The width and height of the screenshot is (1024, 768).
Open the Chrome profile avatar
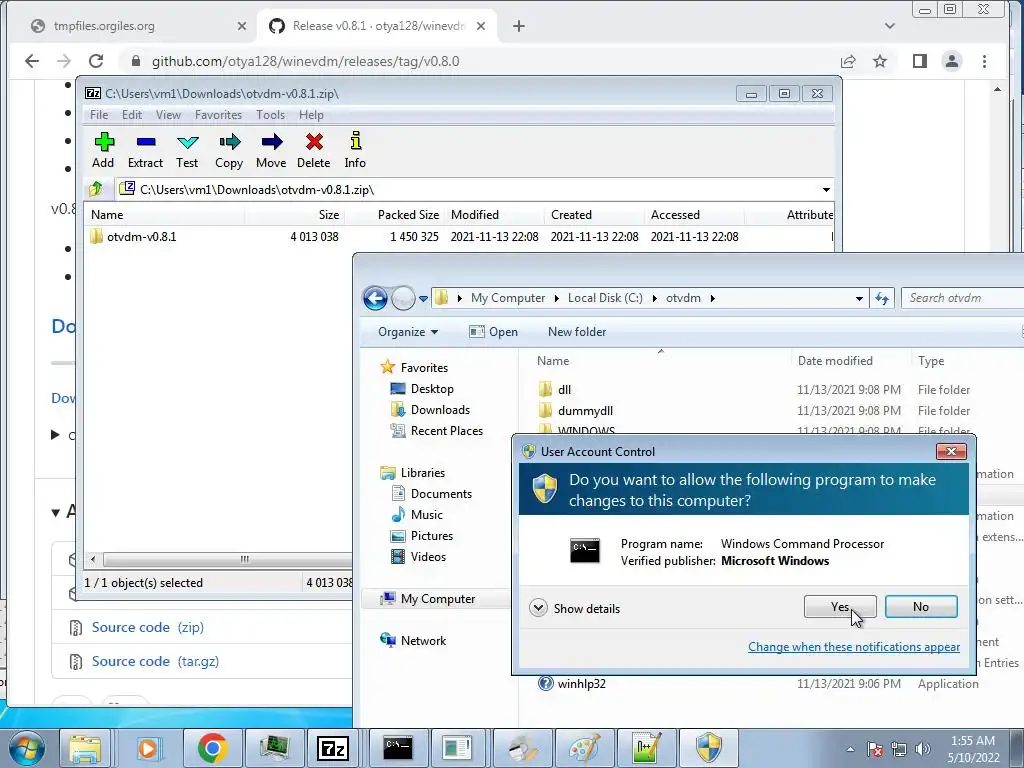coord(952,61)
